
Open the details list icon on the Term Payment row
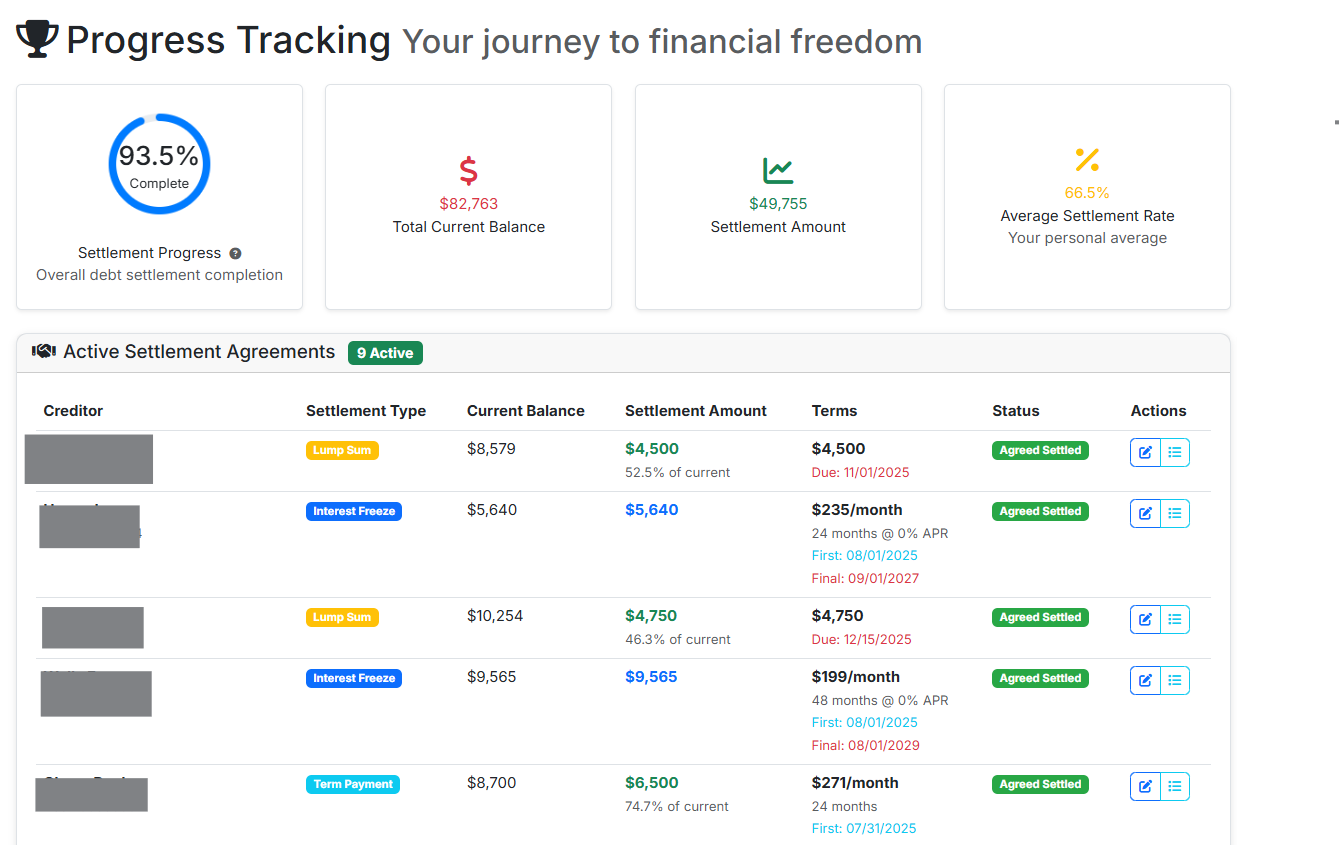(1175, 786)
